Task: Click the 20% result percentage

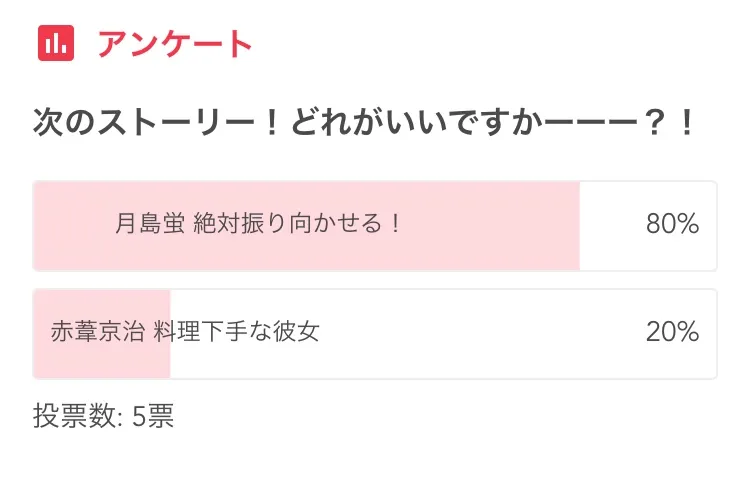Action: 672,333
